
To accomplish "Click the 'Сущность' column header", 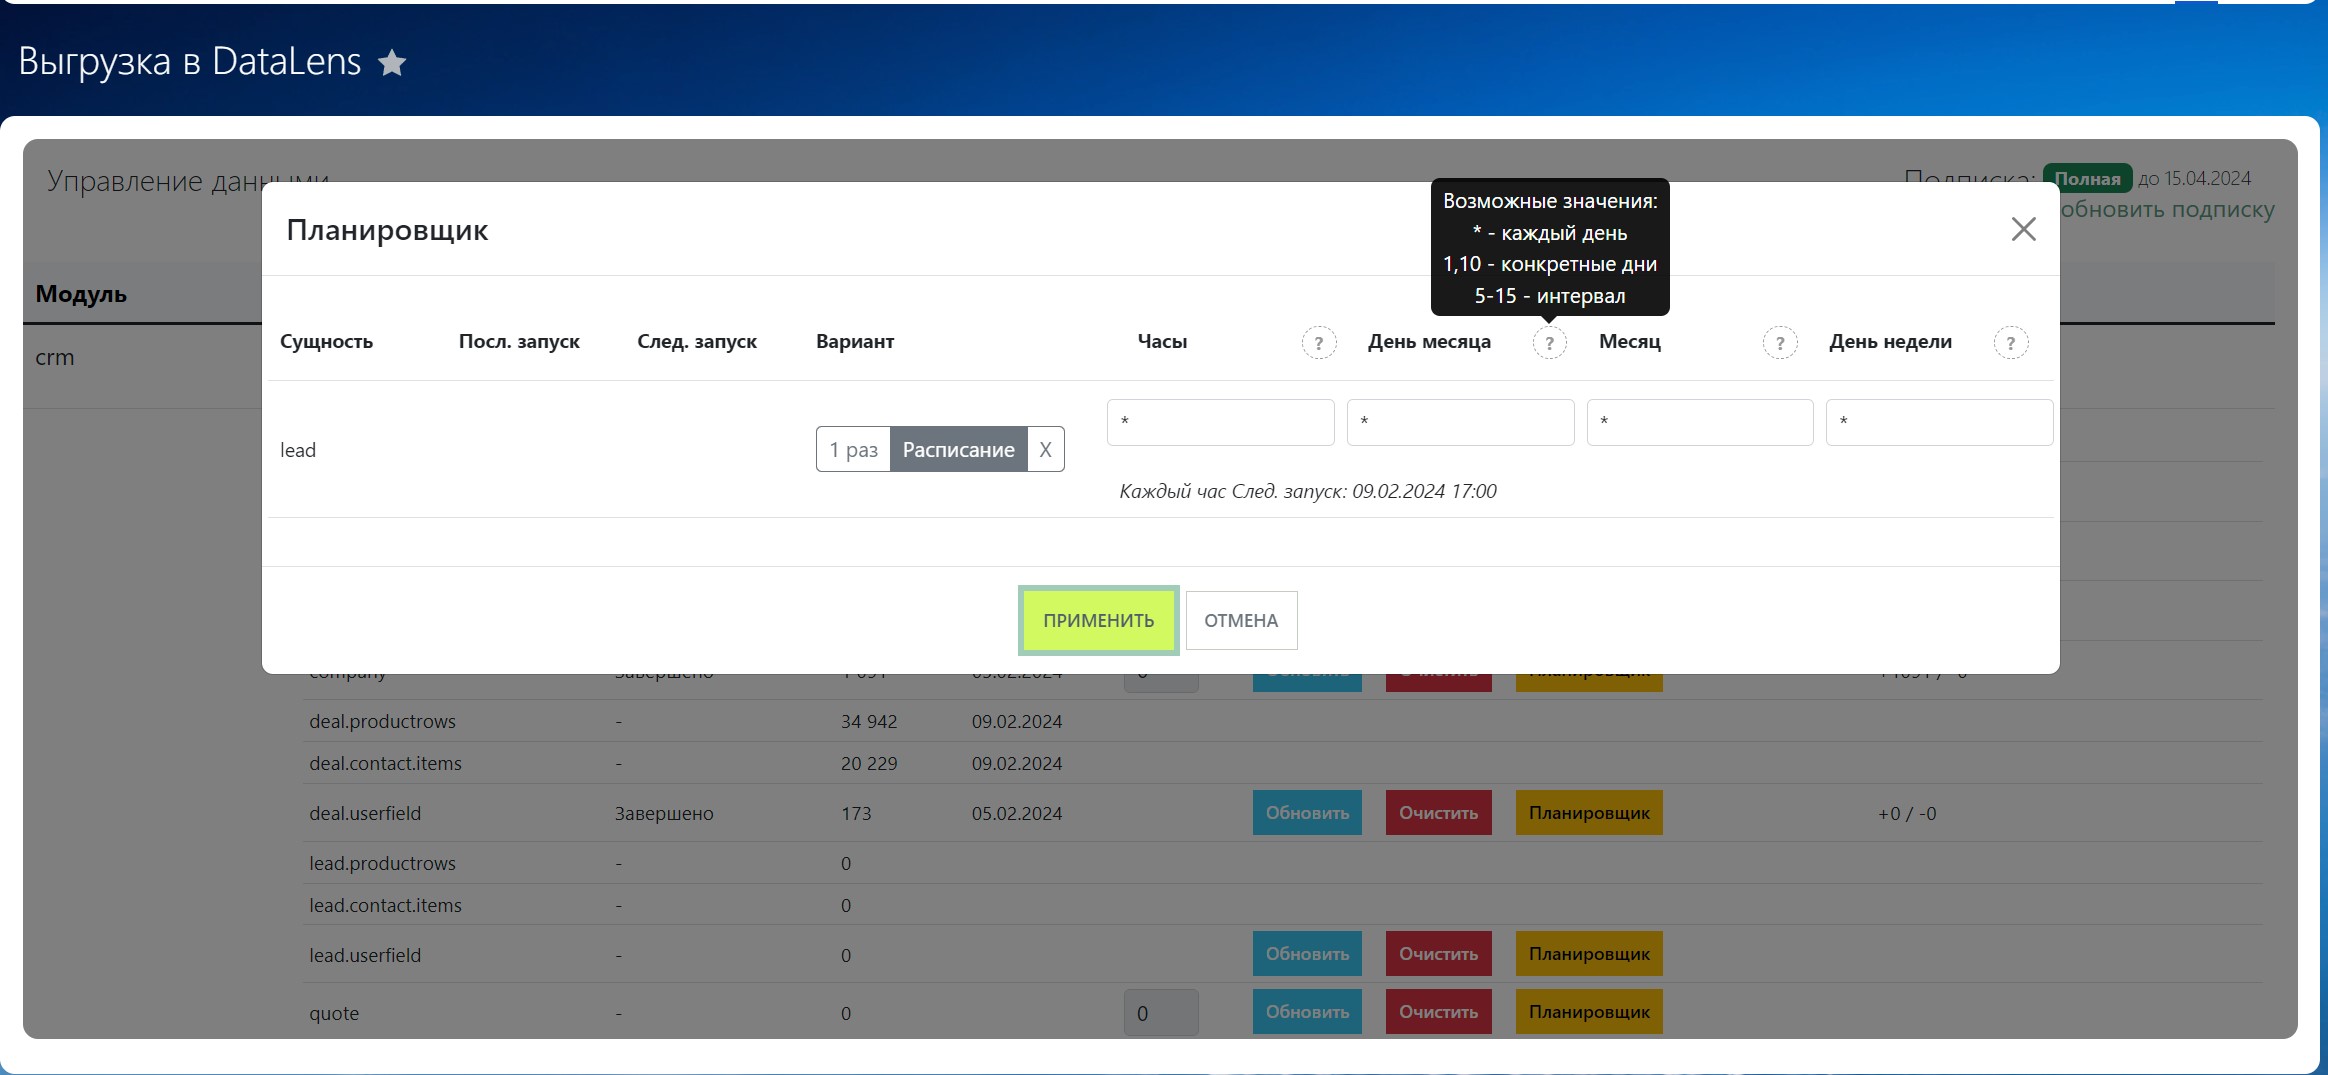I will coord(326,341).
